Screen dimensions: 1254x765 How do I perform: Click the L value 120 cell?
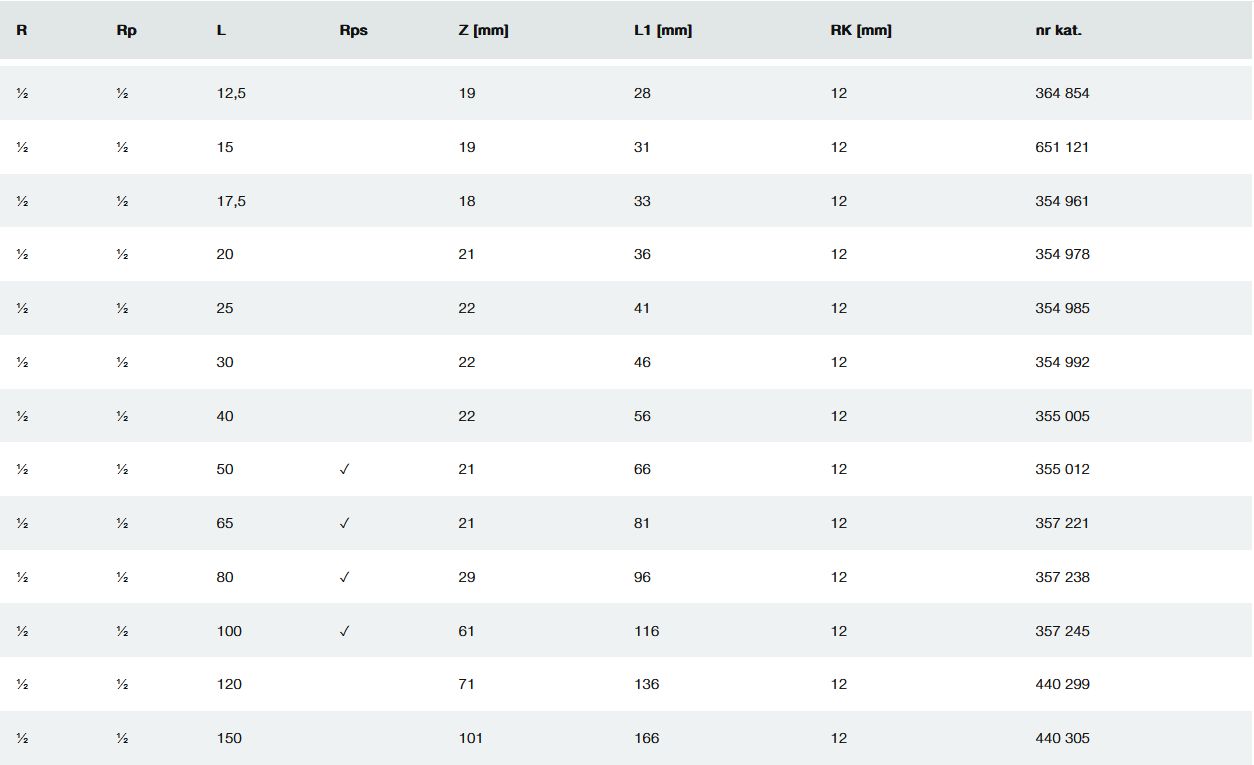tap(229, 684)
